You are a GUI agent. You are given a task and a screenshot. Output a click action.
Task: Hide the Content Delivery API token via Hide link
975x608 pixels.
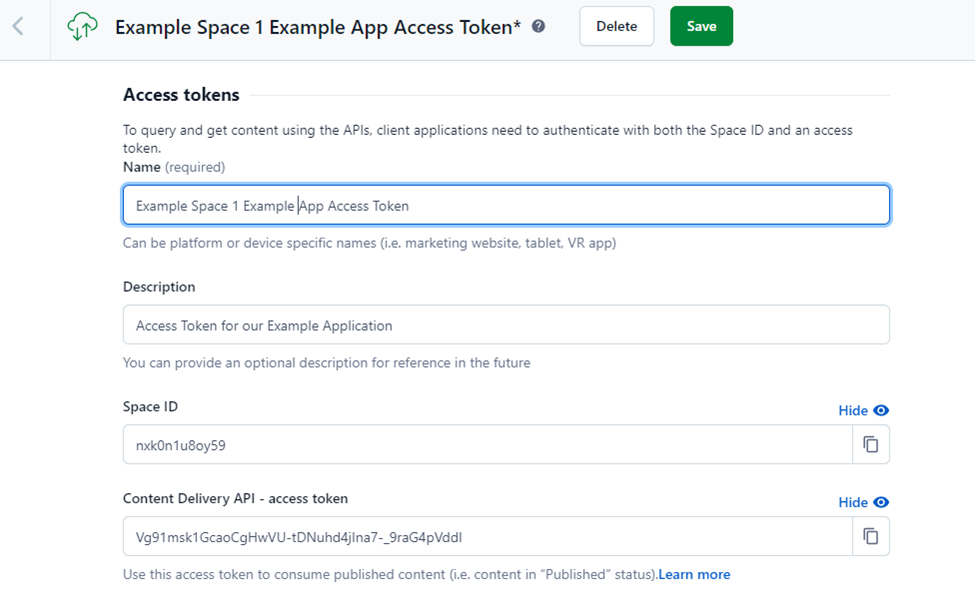click(x=853, y=503)
